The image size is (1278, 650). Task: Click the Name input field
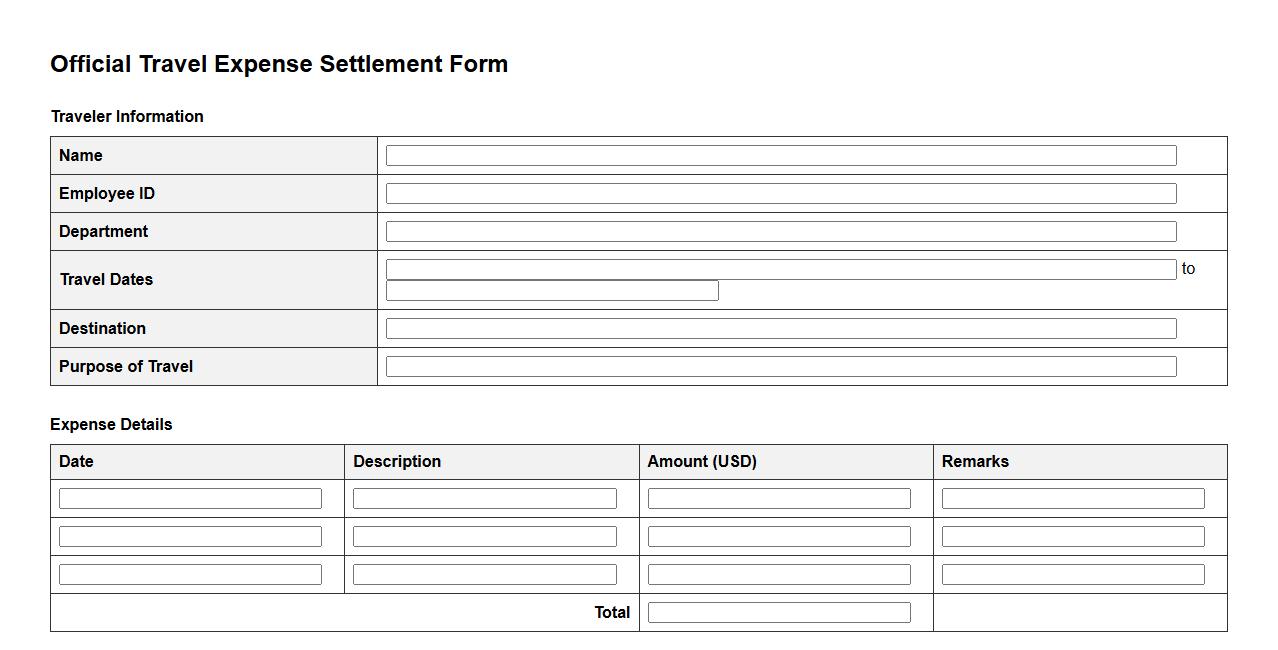coord(780,156)
